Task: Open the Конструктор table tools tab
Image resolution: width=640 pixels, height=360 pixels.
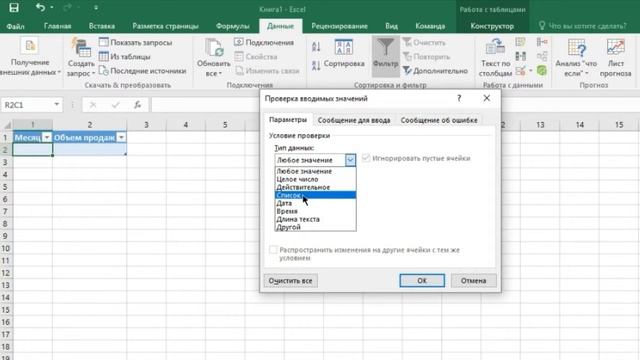Action: (492, 26)
